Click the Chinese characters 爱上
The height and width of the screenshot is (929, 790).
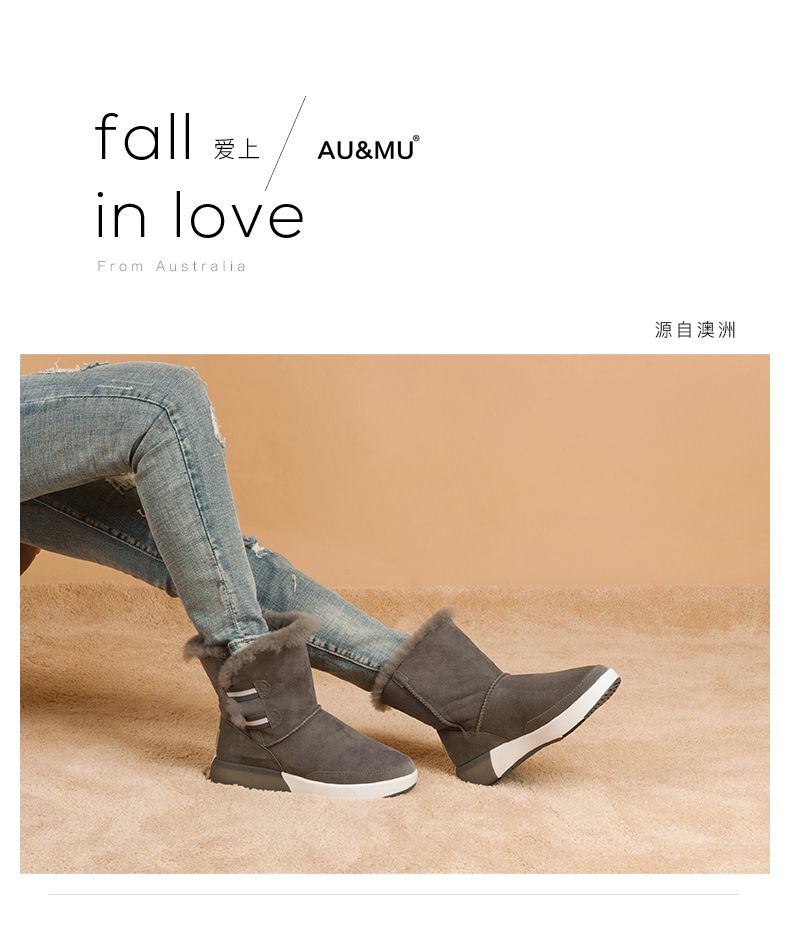coord(236,149)
